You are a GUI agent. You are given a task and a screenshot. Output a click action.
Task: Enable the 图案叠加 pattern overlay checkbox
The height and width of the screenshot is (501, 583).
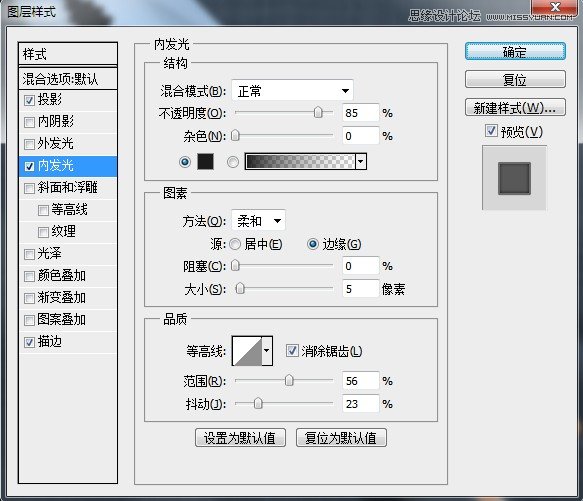click(x=29, y=320)
